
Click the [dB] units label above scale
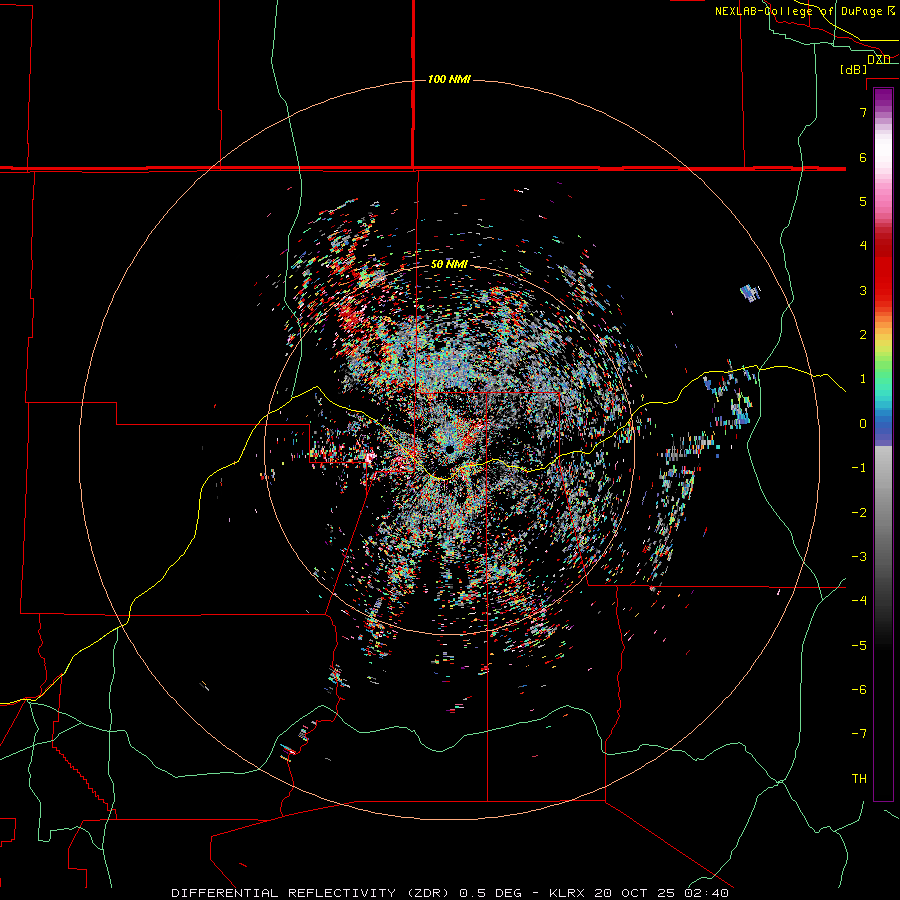(x=854, y=70)
